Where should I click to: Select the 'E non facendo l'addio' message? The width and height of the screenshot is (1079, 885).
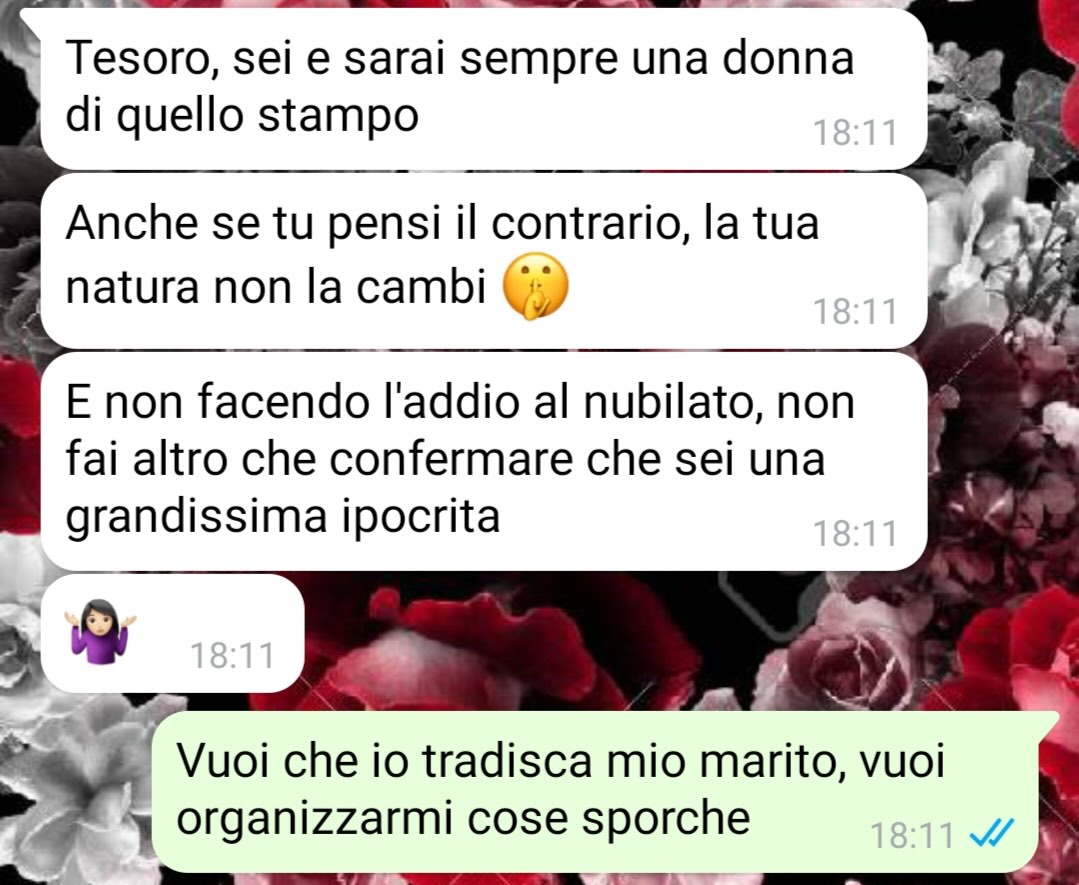point(484,462)
